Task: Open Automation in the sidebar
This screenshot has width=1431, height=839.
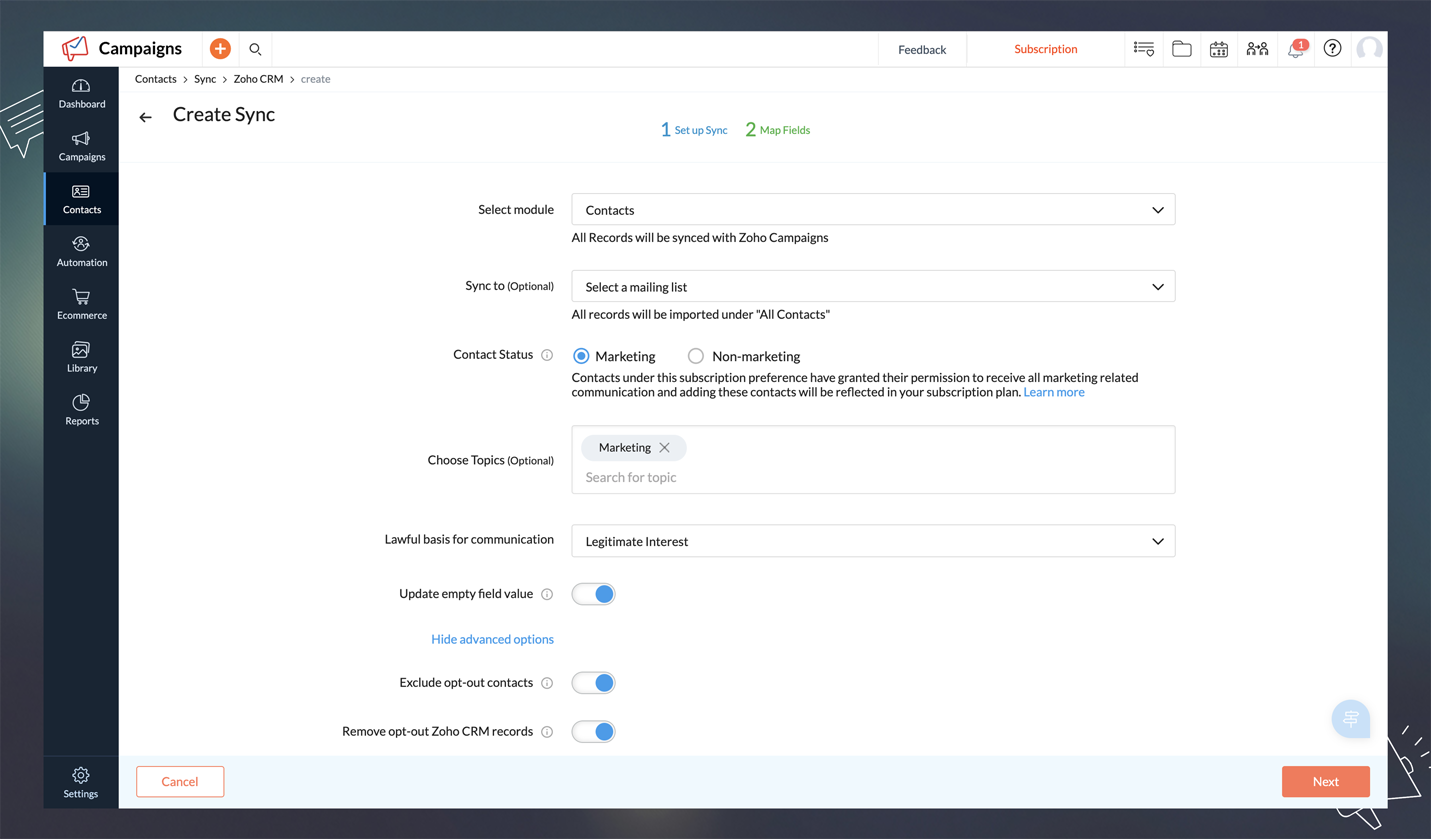Action: point(81,252)
